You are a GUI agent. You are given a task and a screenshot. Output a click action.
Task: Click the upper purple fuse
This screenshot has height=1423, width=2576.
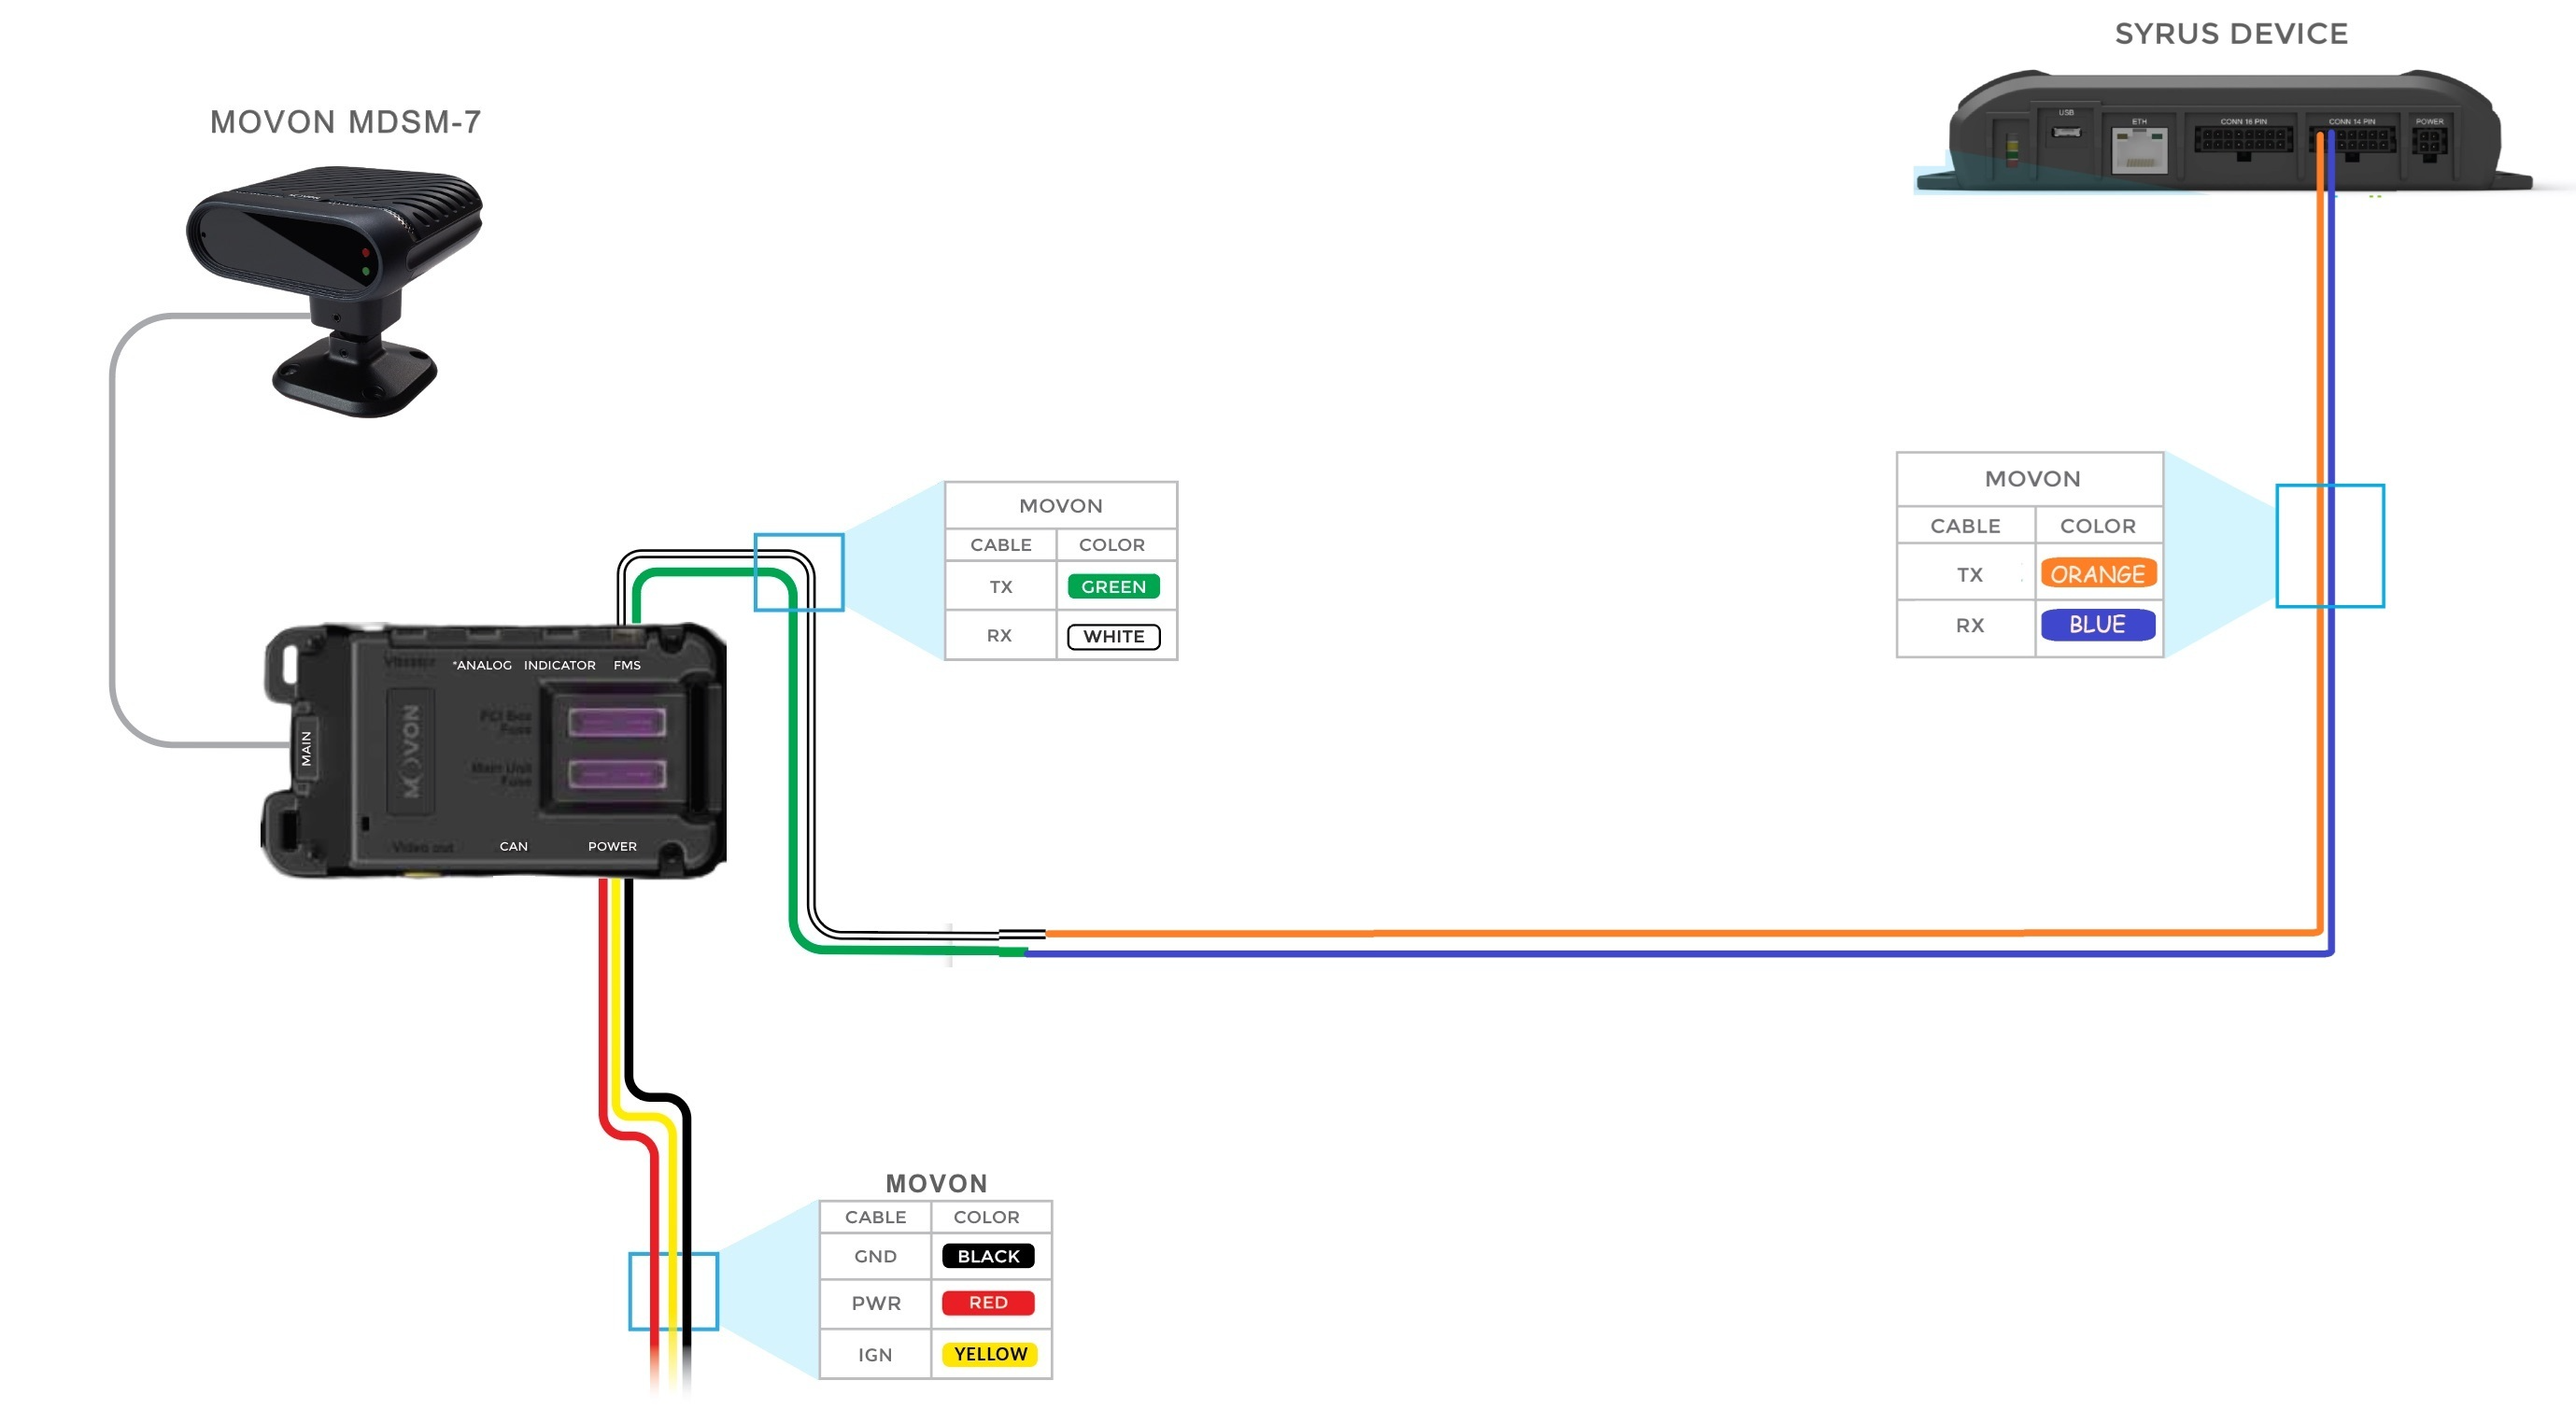[616, 721]
